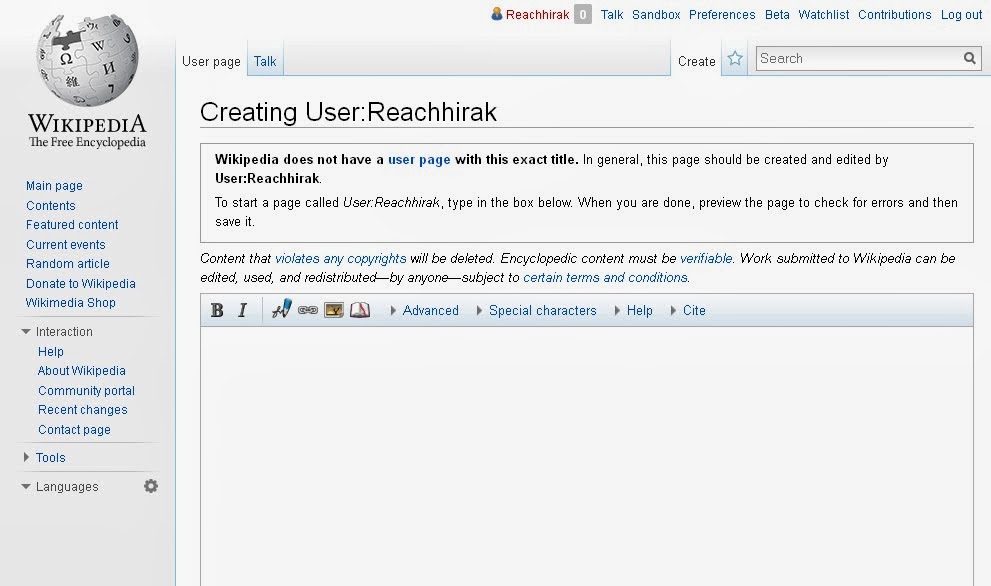
Task: Open Reachhirak username link
Action: point(537,15)
